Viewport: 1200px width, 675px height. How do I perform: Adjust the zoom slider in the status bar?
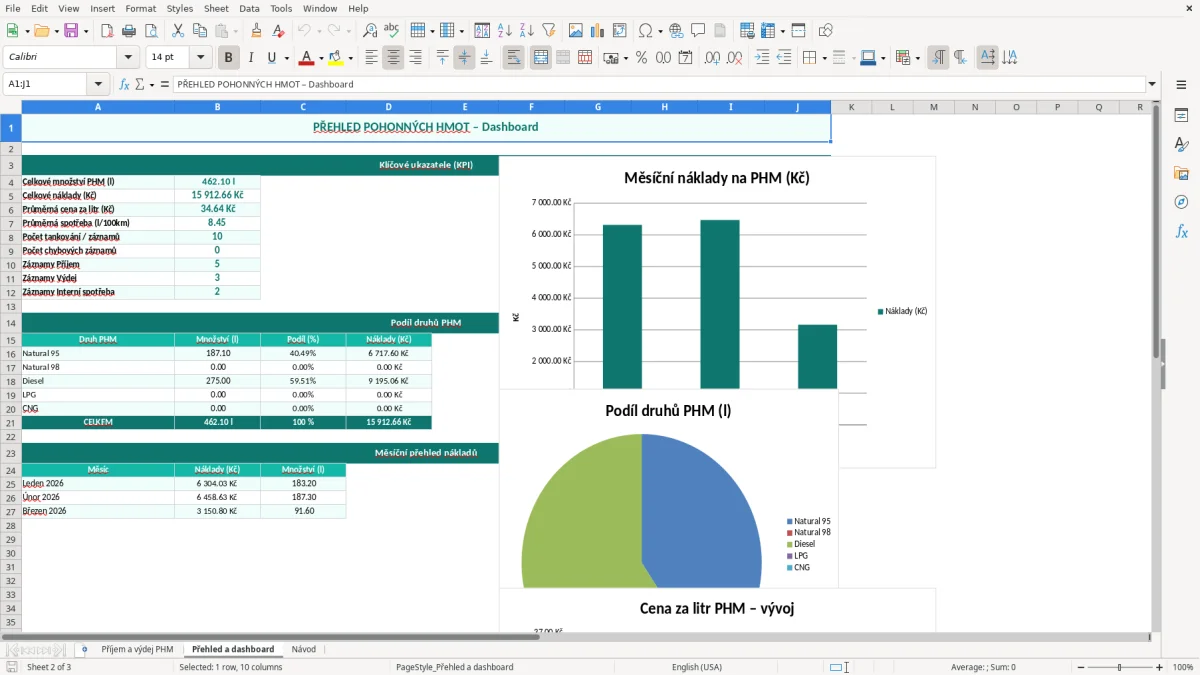pos(1120,667)
